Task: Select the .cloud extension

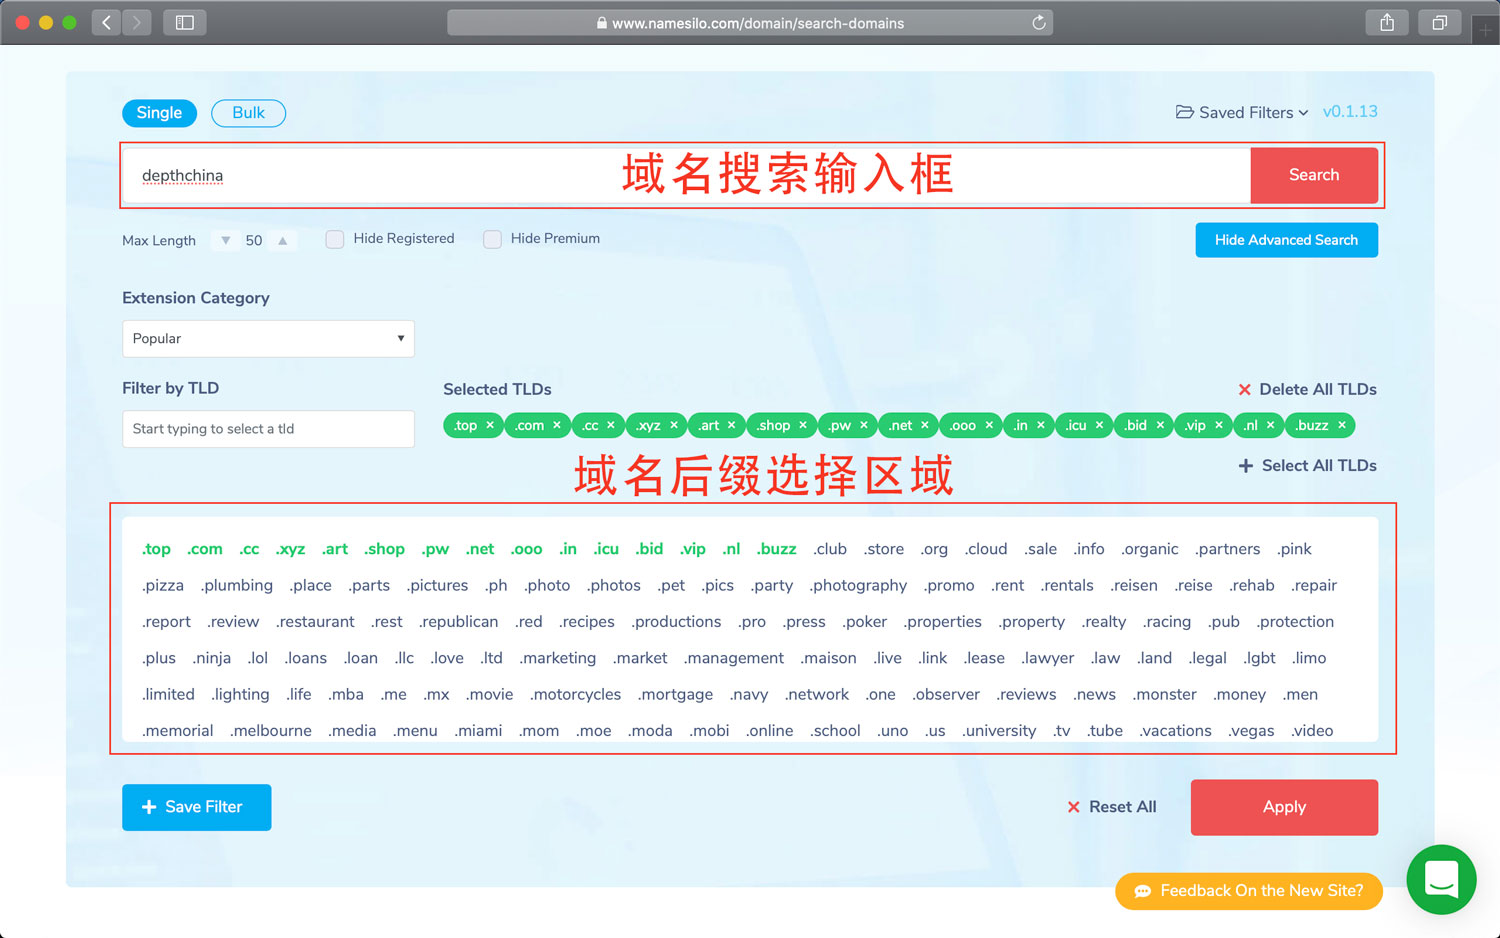Action: pos(986,549)
